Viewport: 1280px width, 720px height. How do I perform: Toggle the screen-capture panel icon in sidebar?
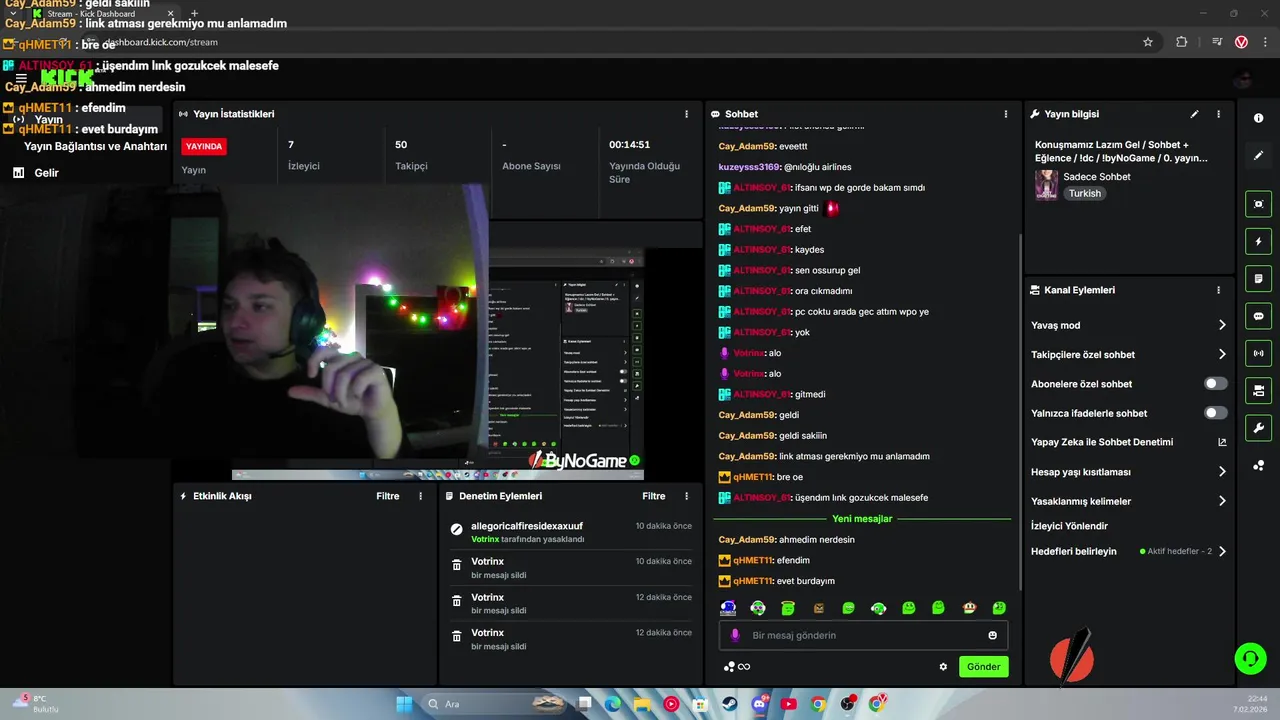pos(1258,204)
